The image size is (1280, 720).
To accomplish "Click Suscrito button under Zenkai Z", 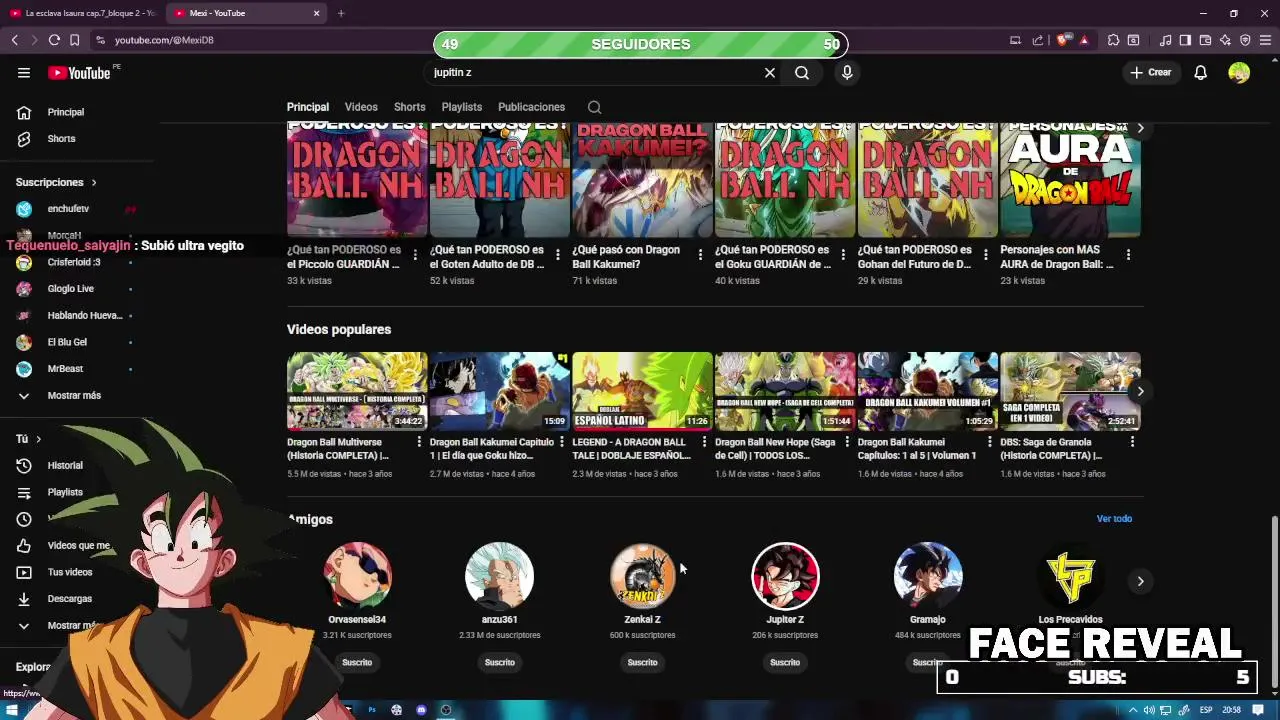I will (x=642, y=662).
